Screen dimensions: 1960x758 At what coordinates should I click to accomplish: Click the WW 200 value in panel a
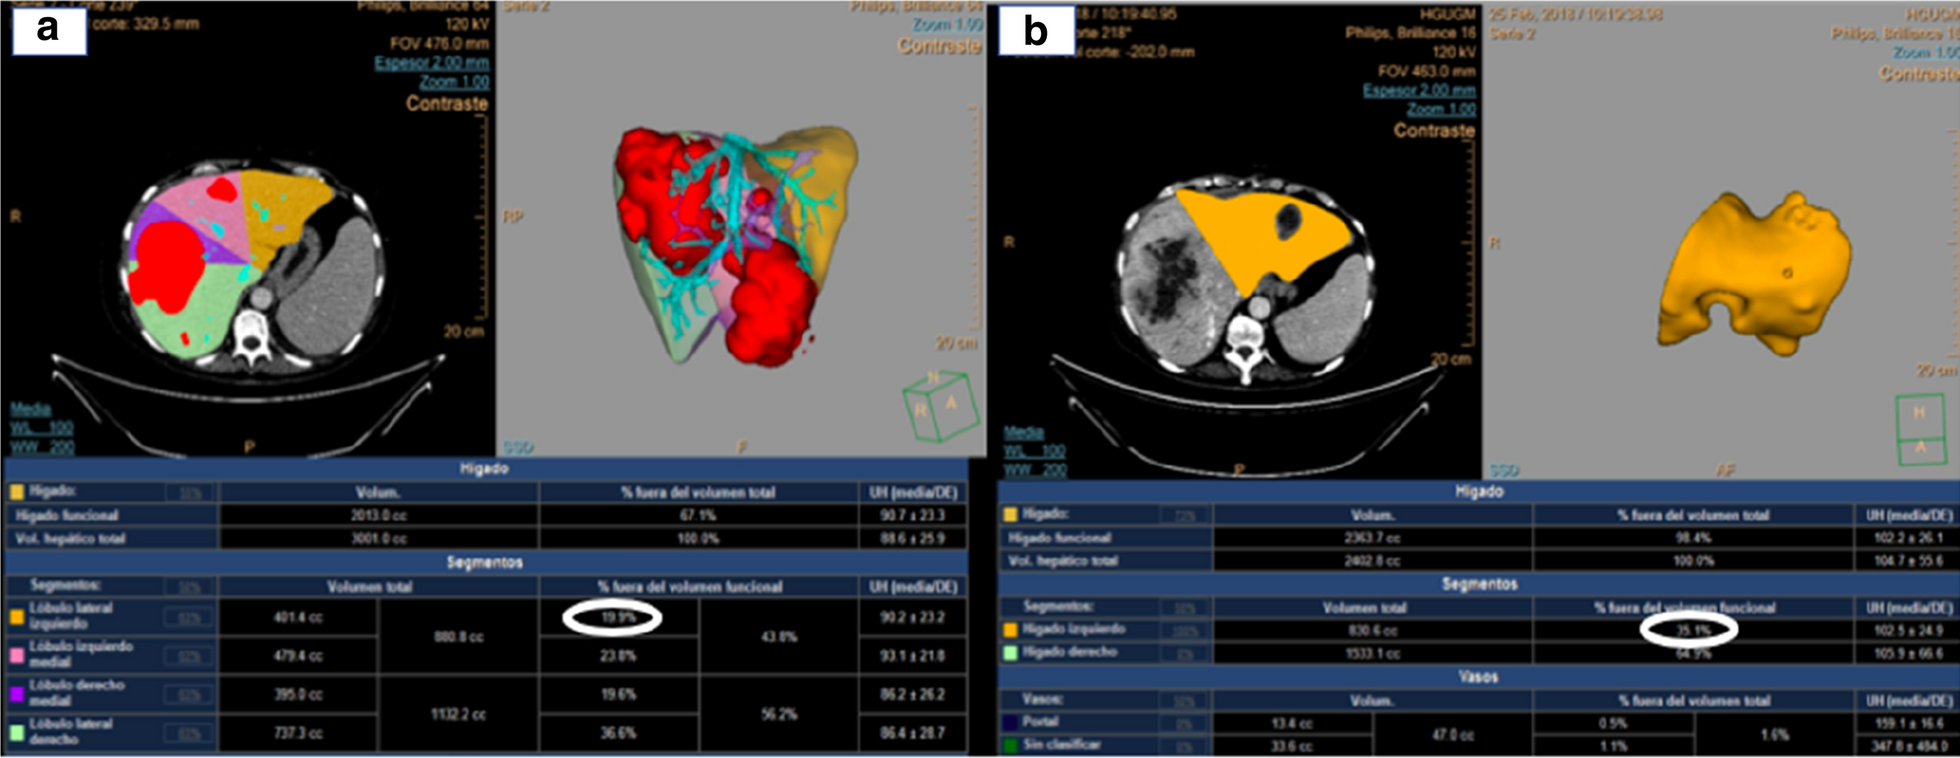point(41,447)
